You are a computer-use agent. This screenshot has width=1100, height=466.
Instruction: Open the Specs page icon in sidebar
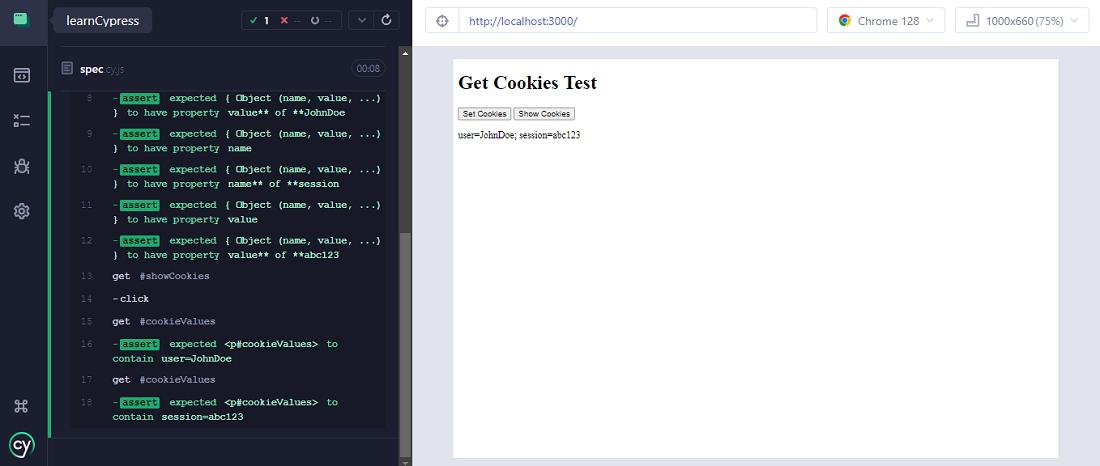[22, 75]
